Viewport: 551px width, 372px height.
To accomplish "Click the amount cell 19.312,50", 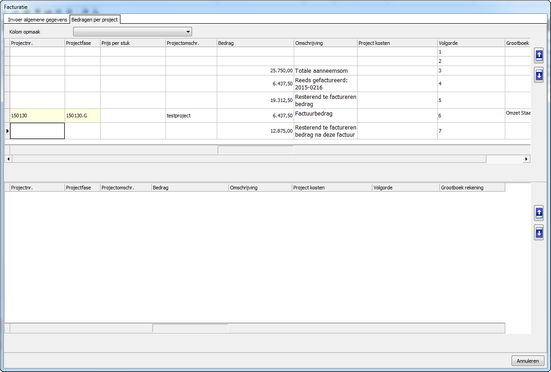I will click(x=255, y=100).
